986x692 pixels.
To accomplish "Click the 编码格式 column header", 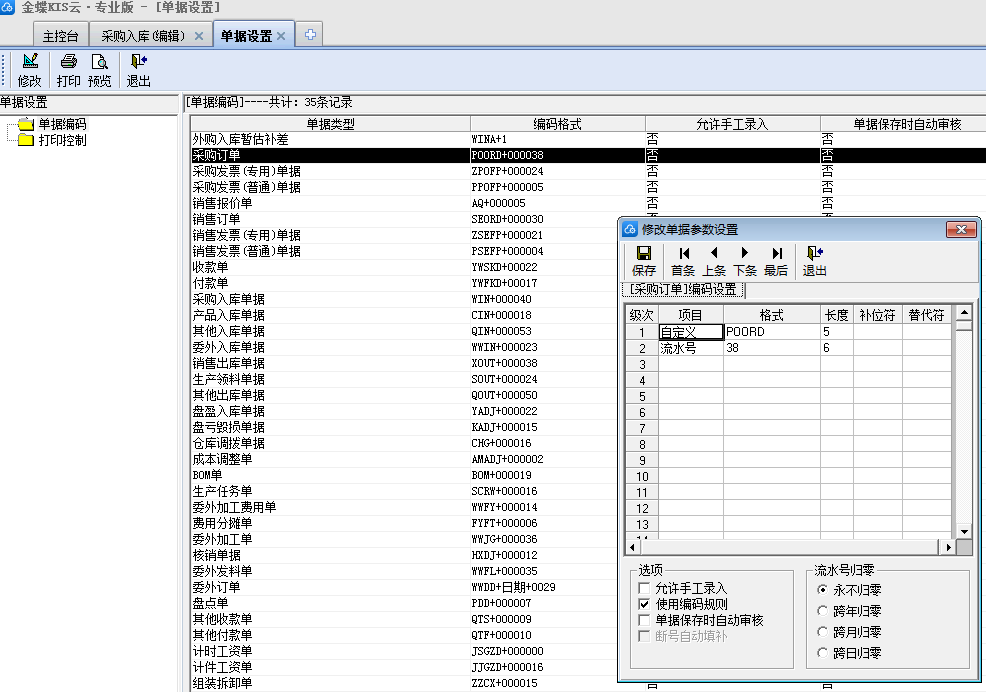I will [557, 124].
